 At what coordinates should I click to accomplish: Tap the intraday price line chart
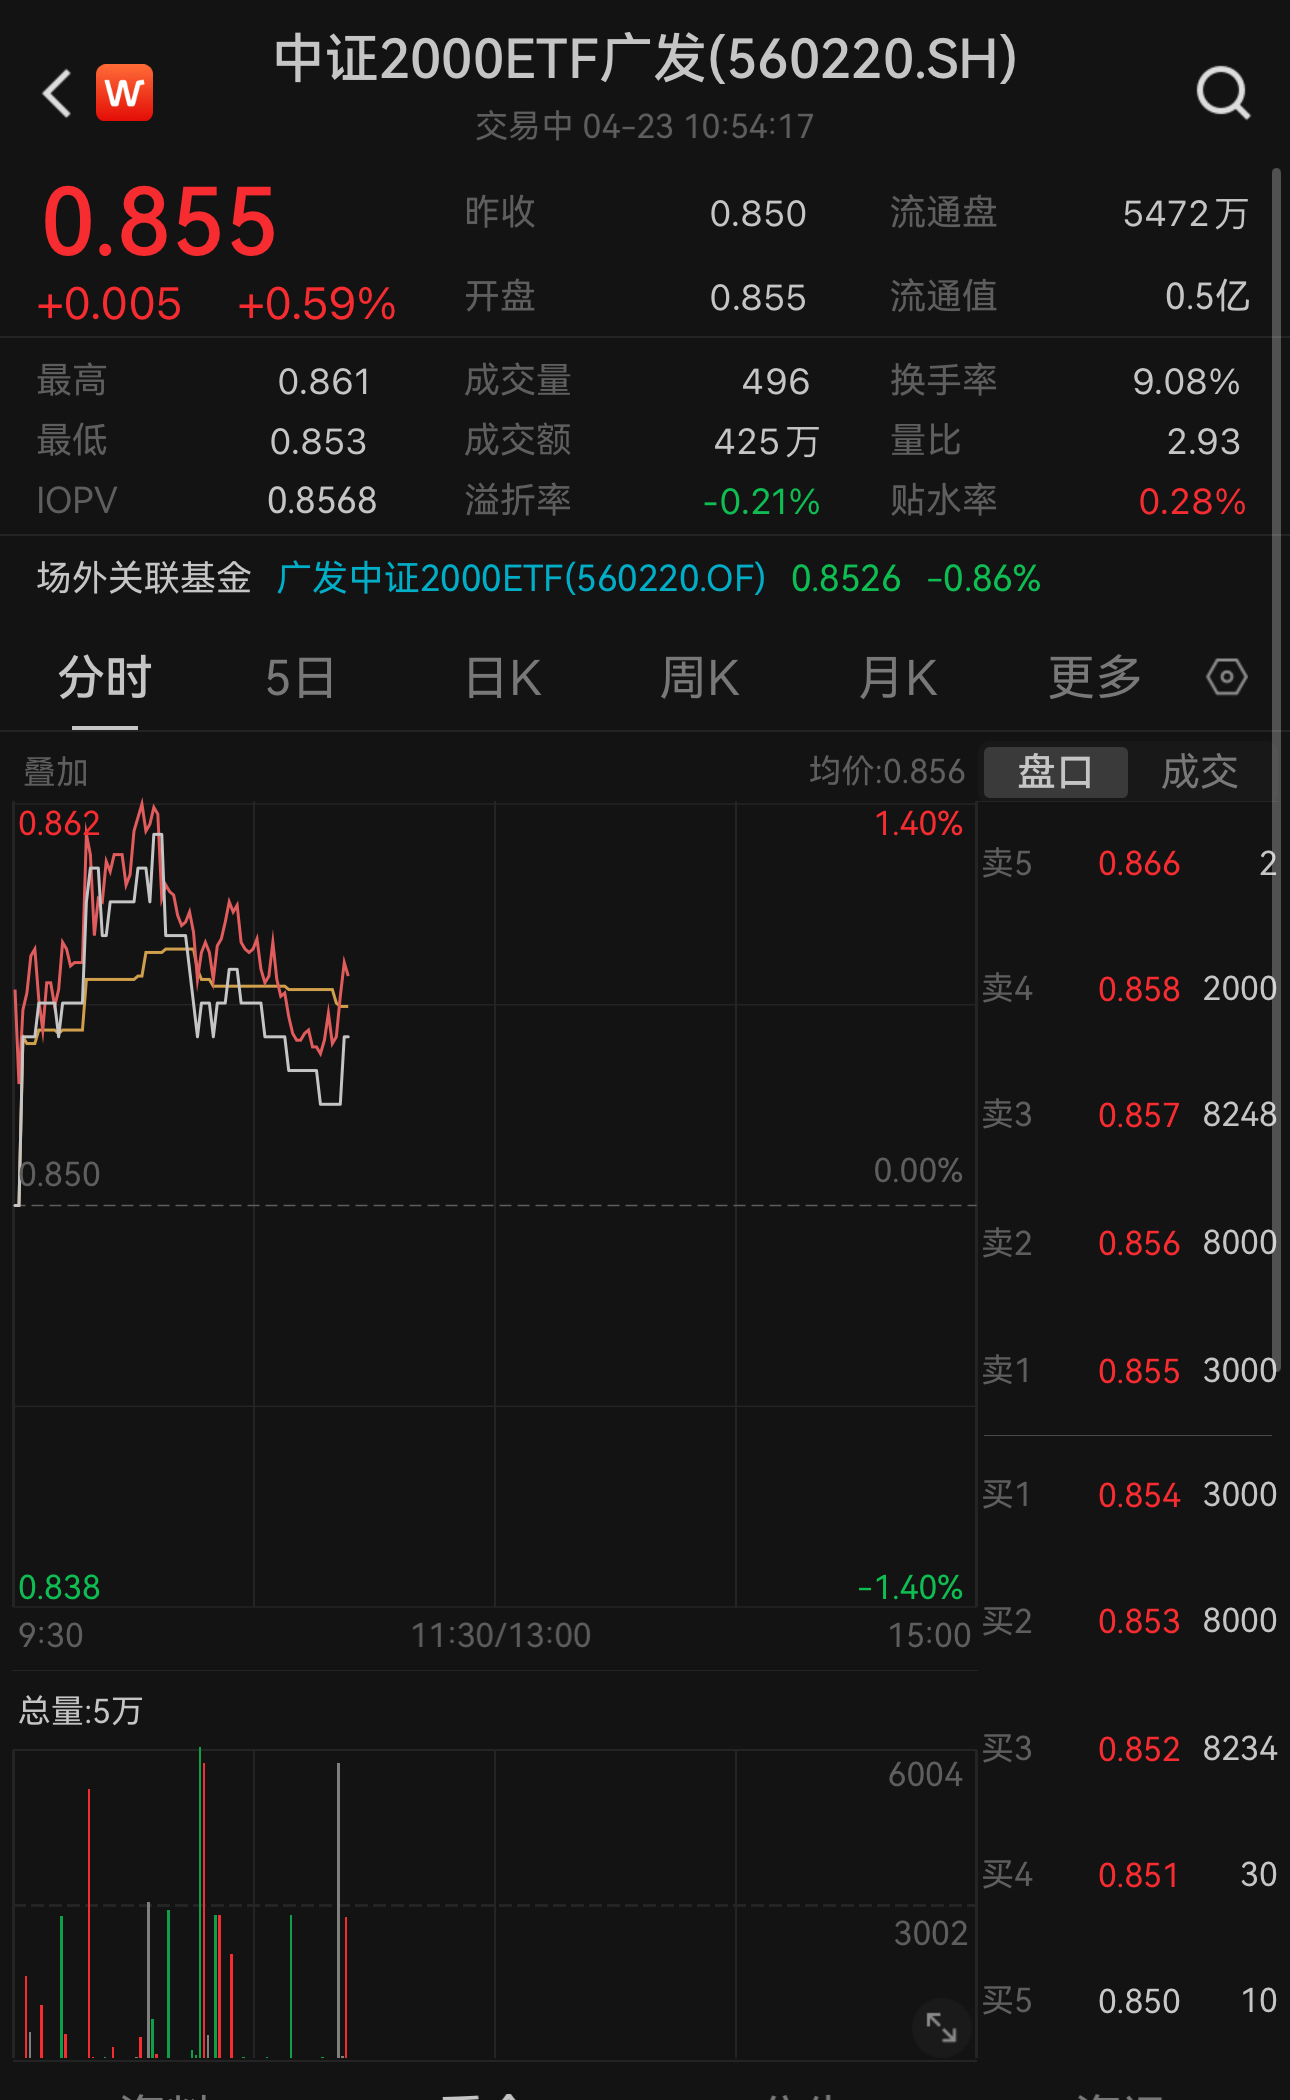(x=494, y=1204)
